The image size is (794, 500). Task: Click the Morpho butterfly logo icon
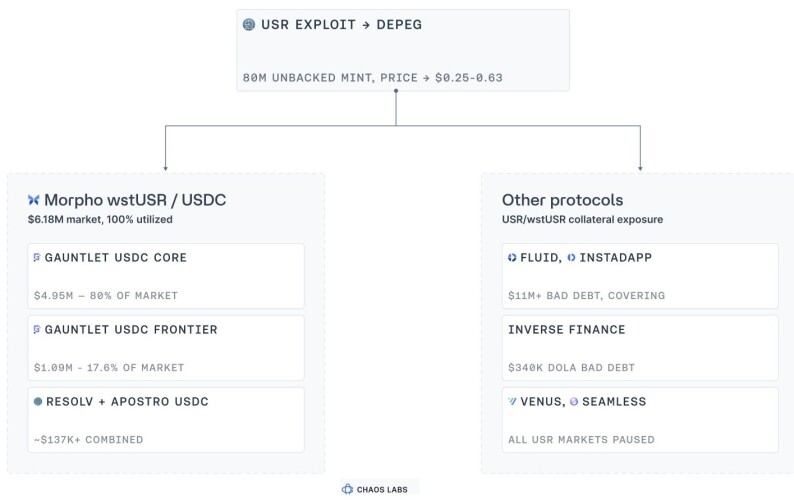[x=33, y=200]
